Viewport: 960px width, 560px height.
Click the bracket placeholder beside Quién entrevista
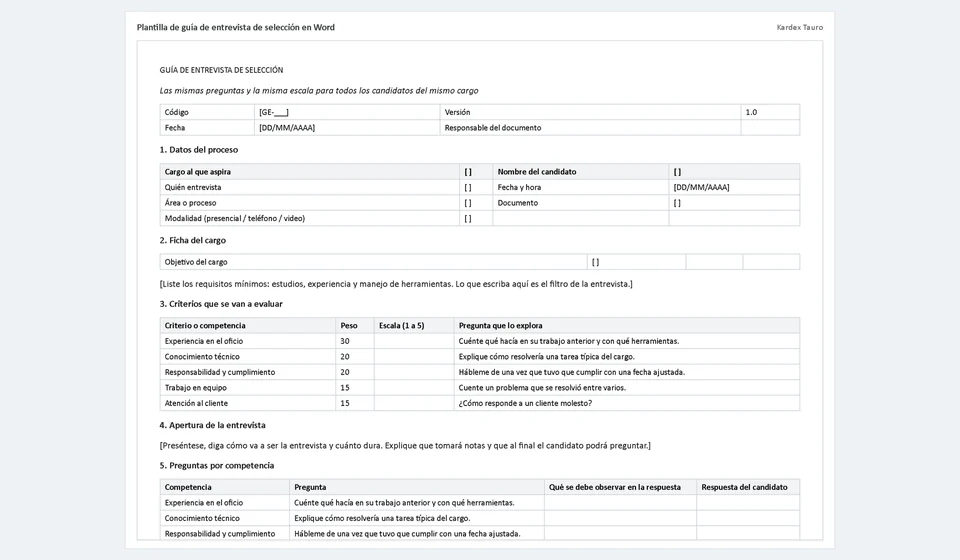(x=468, y=187)
